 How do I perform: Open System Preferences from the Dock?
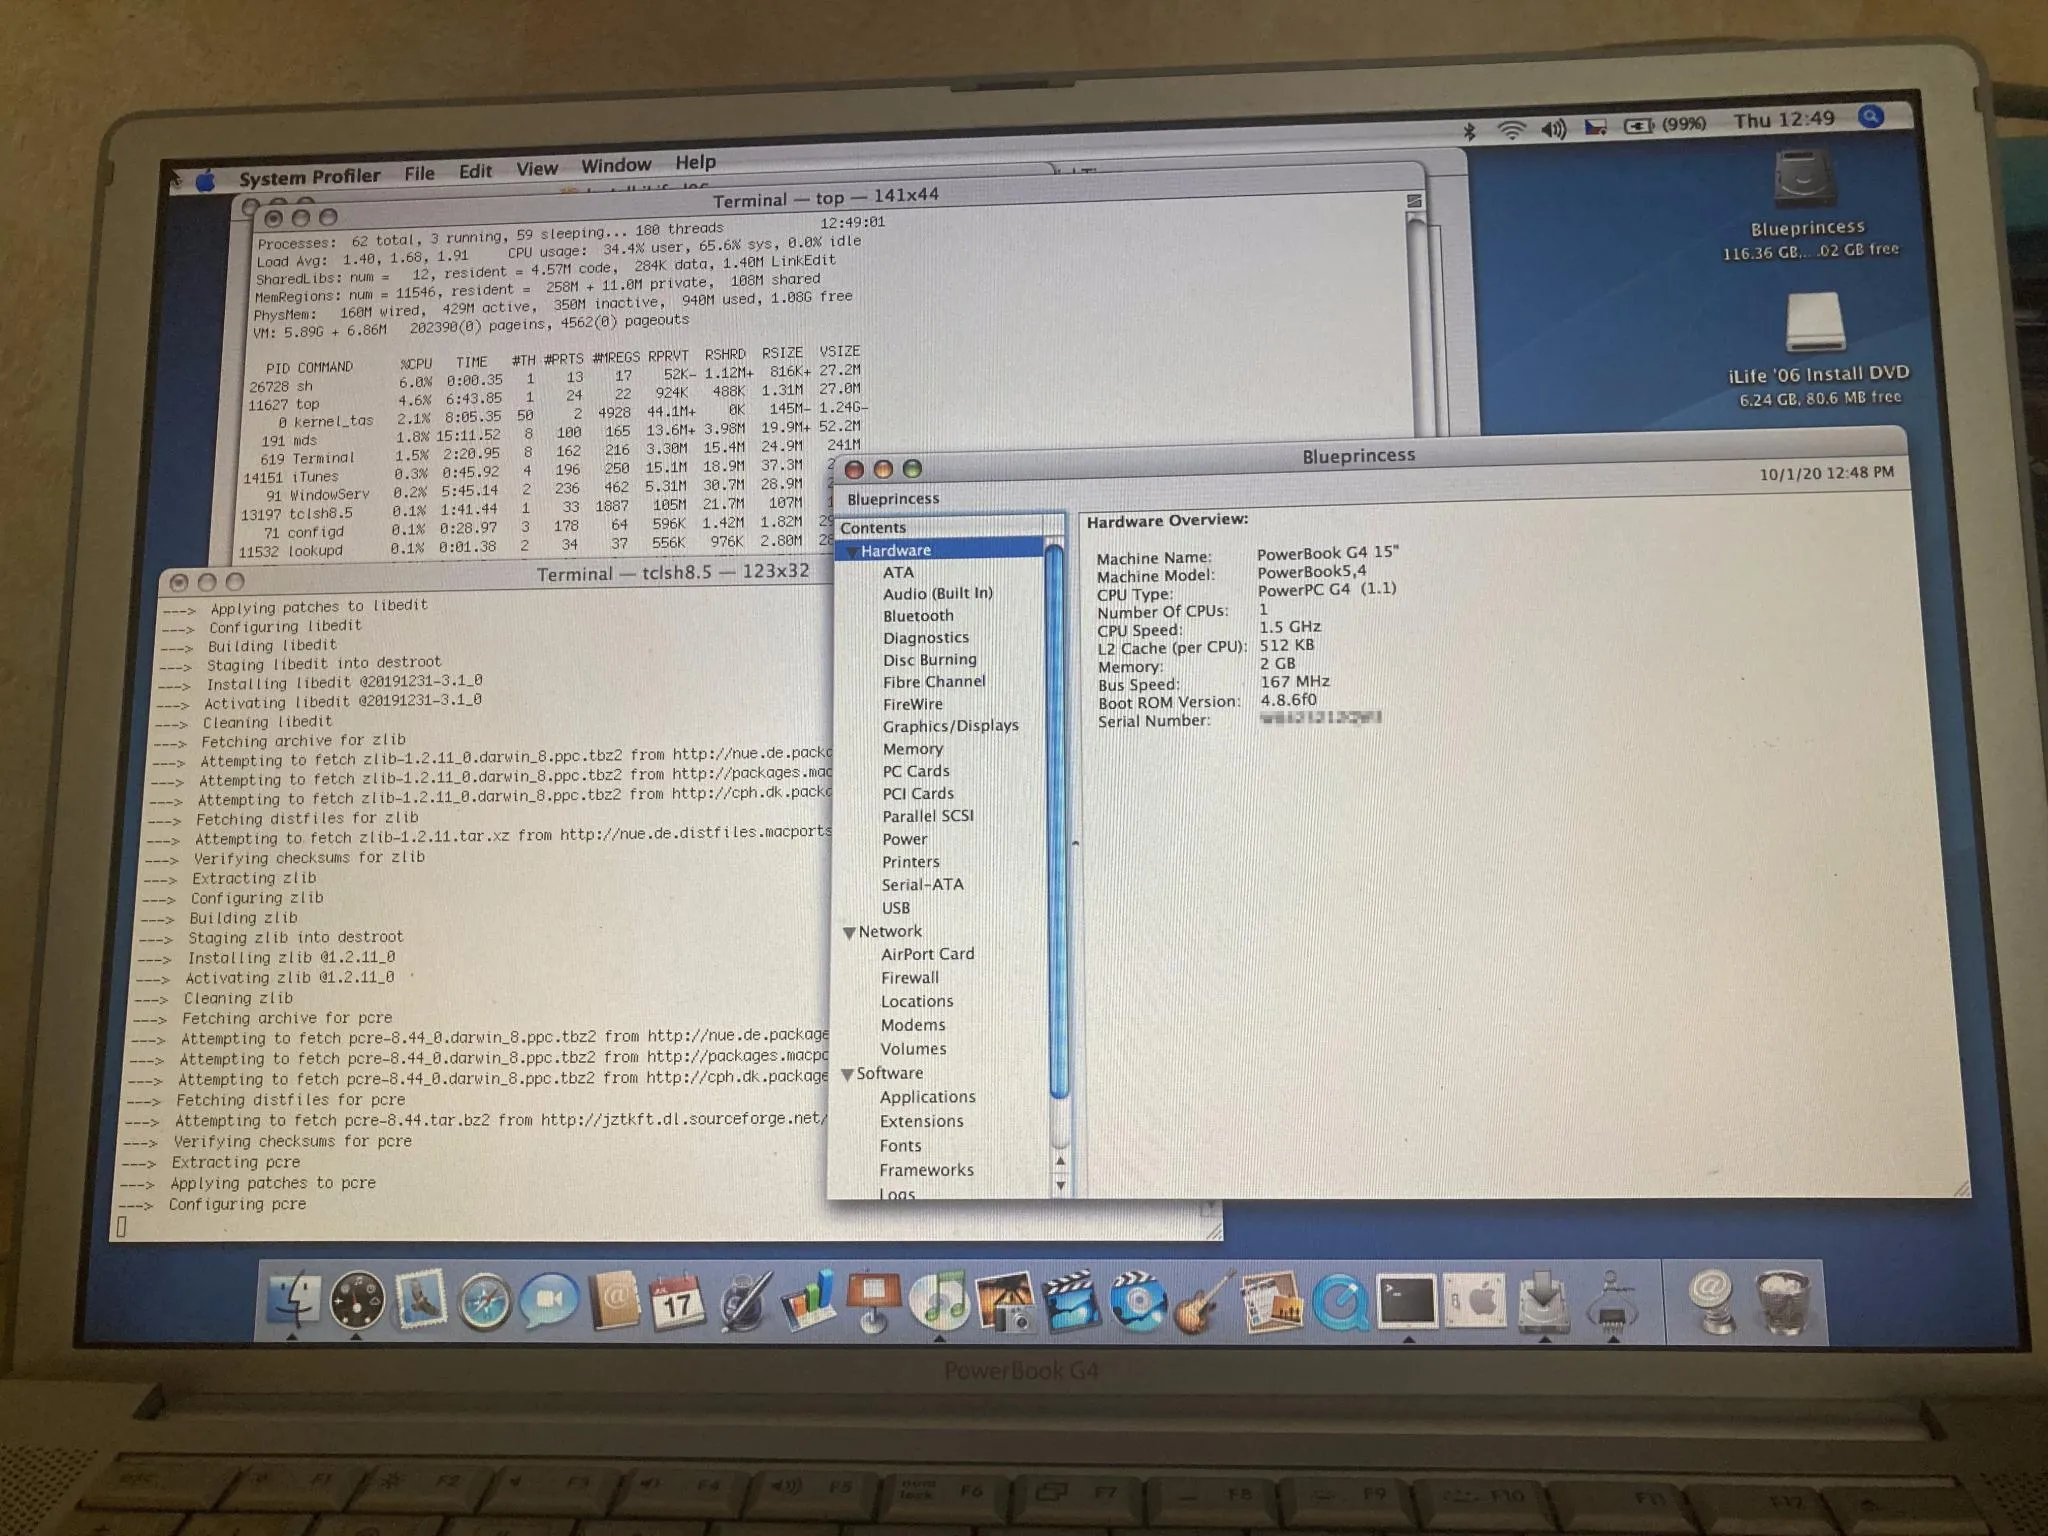(x=1475, y=1301)
